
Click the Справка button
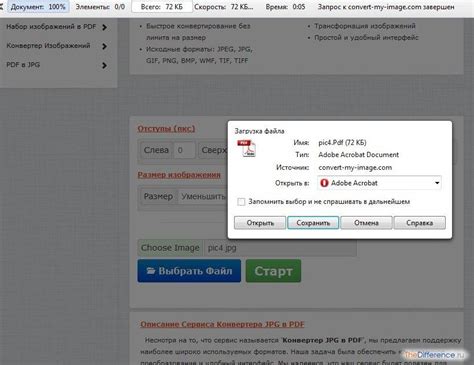(420, 223)
